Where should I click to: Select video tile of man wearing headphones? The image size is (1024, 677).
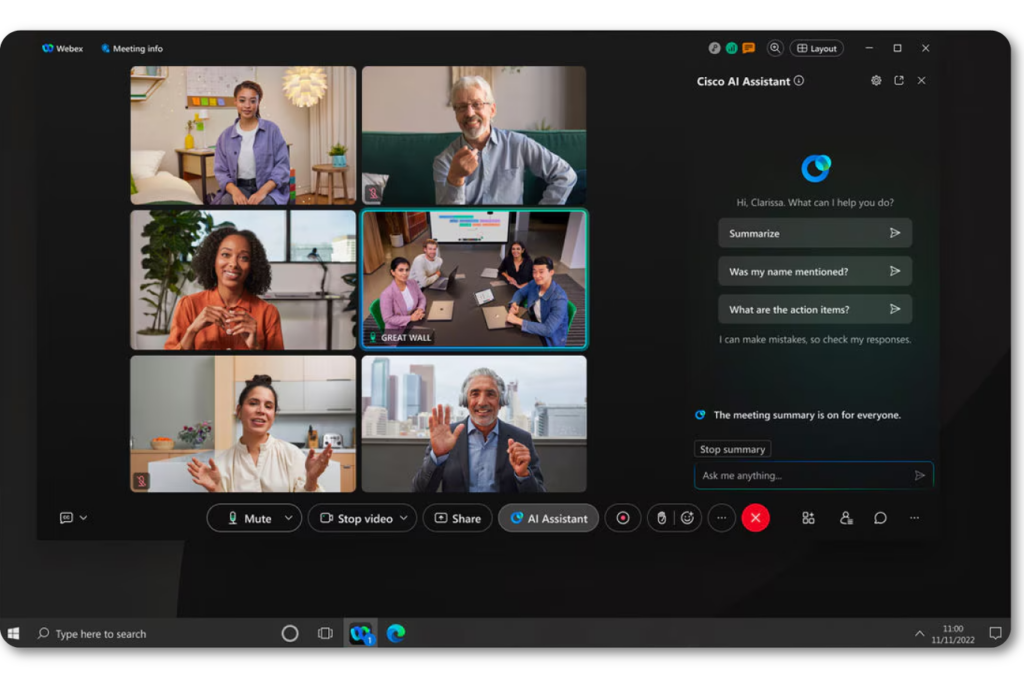click(x=474, y=424)
